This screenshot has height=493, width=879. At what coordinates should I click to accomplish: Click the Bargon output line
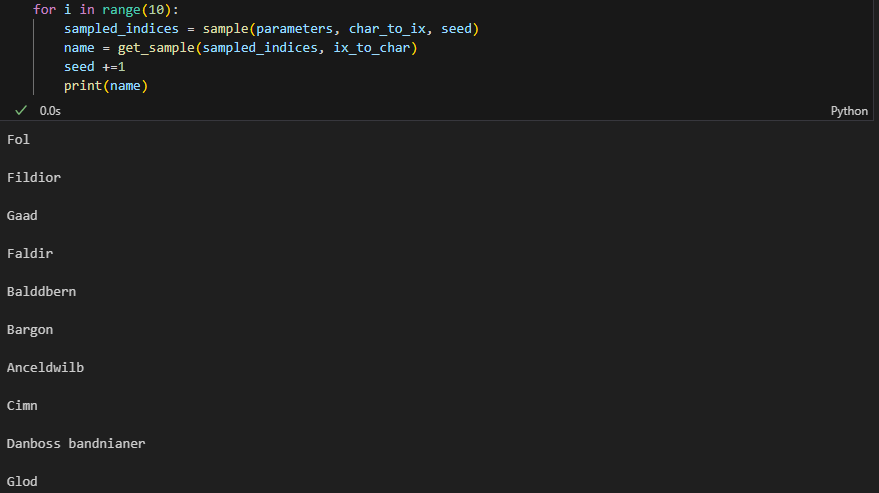[30, 330]
